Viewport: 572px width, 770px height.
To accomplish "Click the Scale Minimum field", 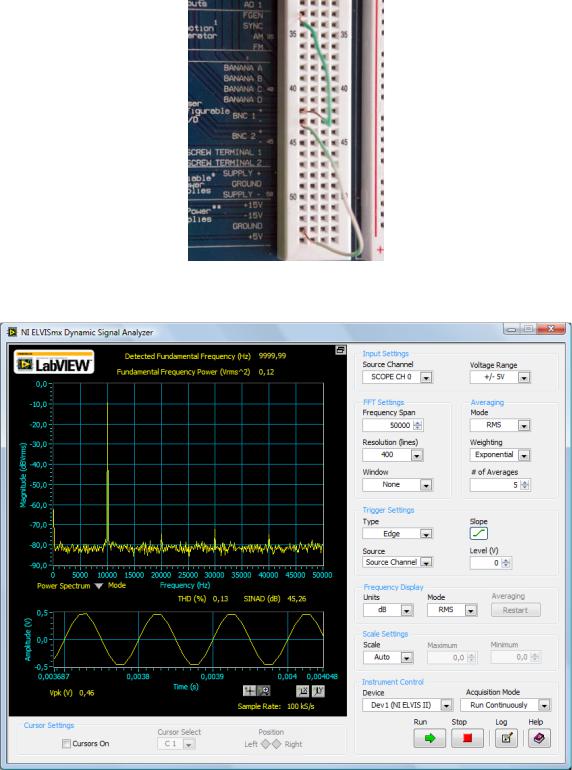I will click(511, 657).
